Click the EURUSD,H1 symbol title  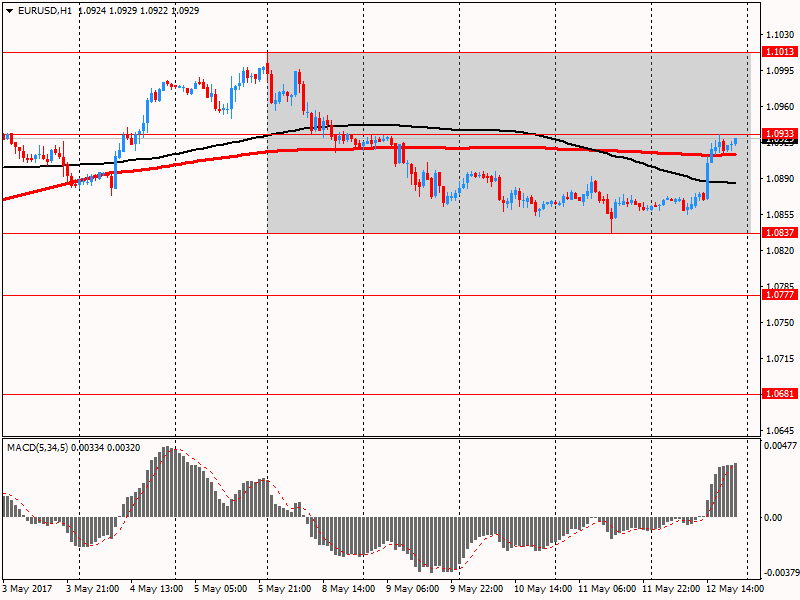tap(44, 11)
